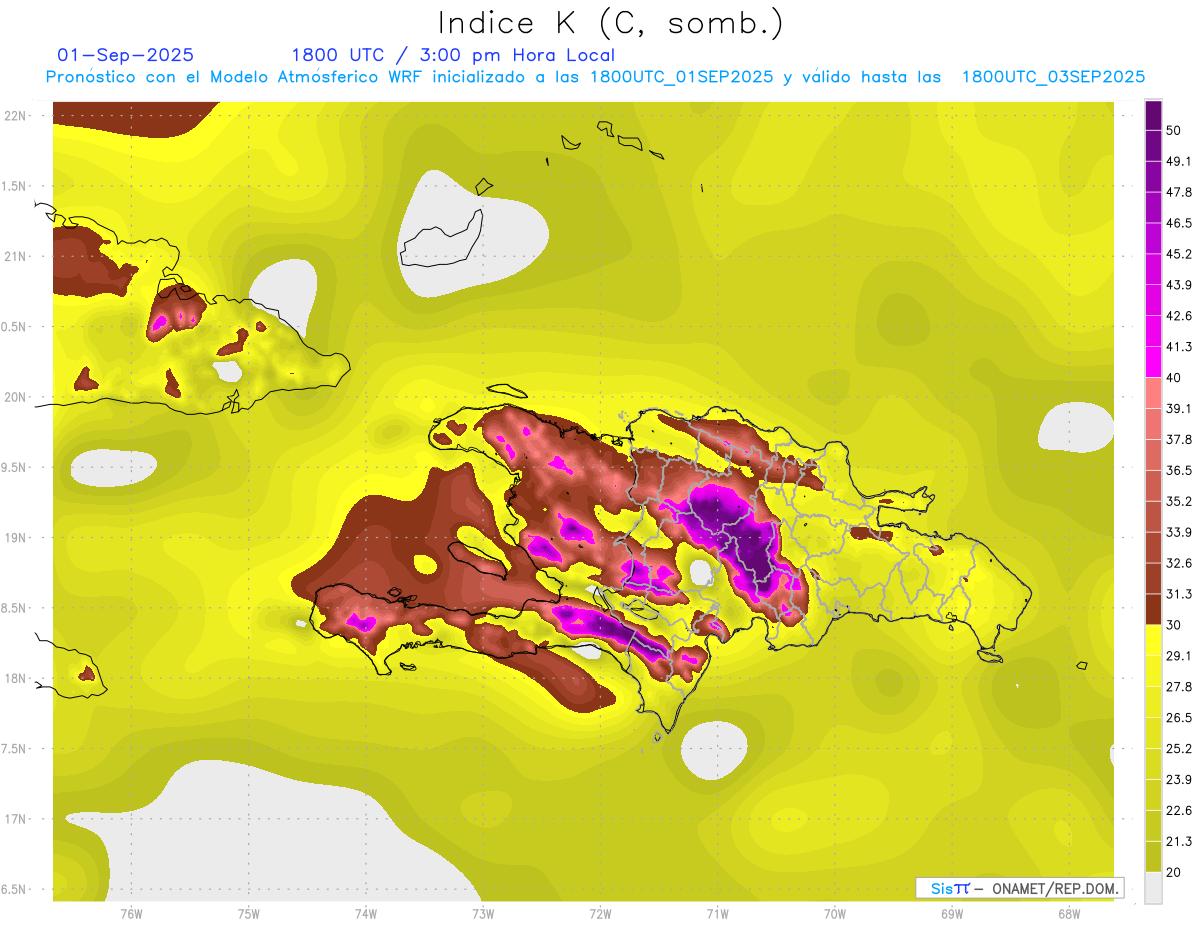Click the longitude label '68W'
Image resolution: width=1200 pixels, height=927 pixels.
click(x=1069, y=913)
